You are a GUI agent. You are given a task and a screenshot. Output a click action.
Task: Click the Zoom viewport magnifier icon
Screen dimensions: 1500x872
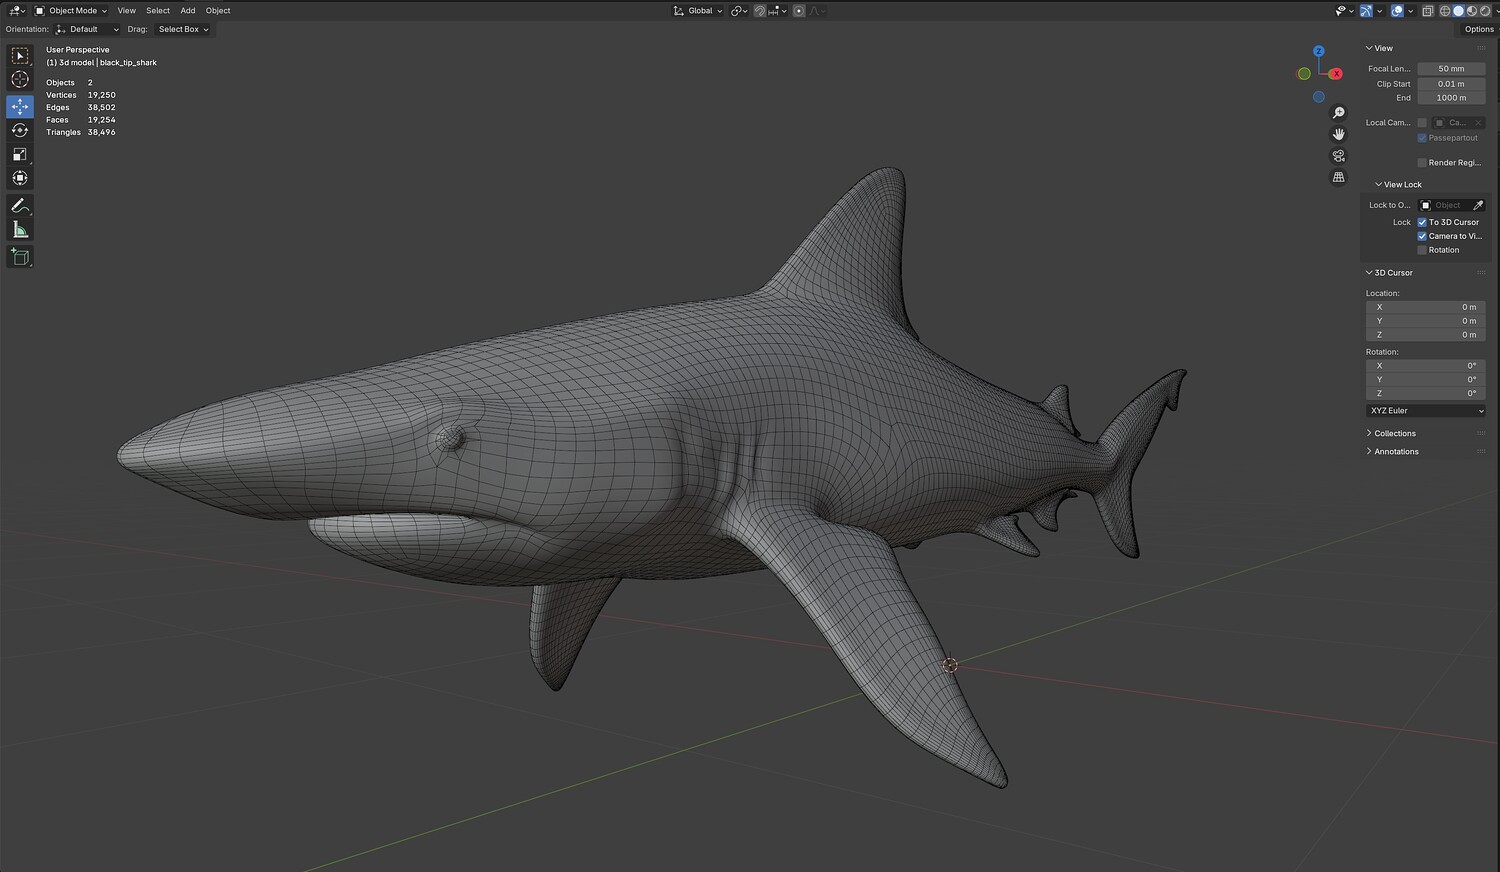point(1339,113)
